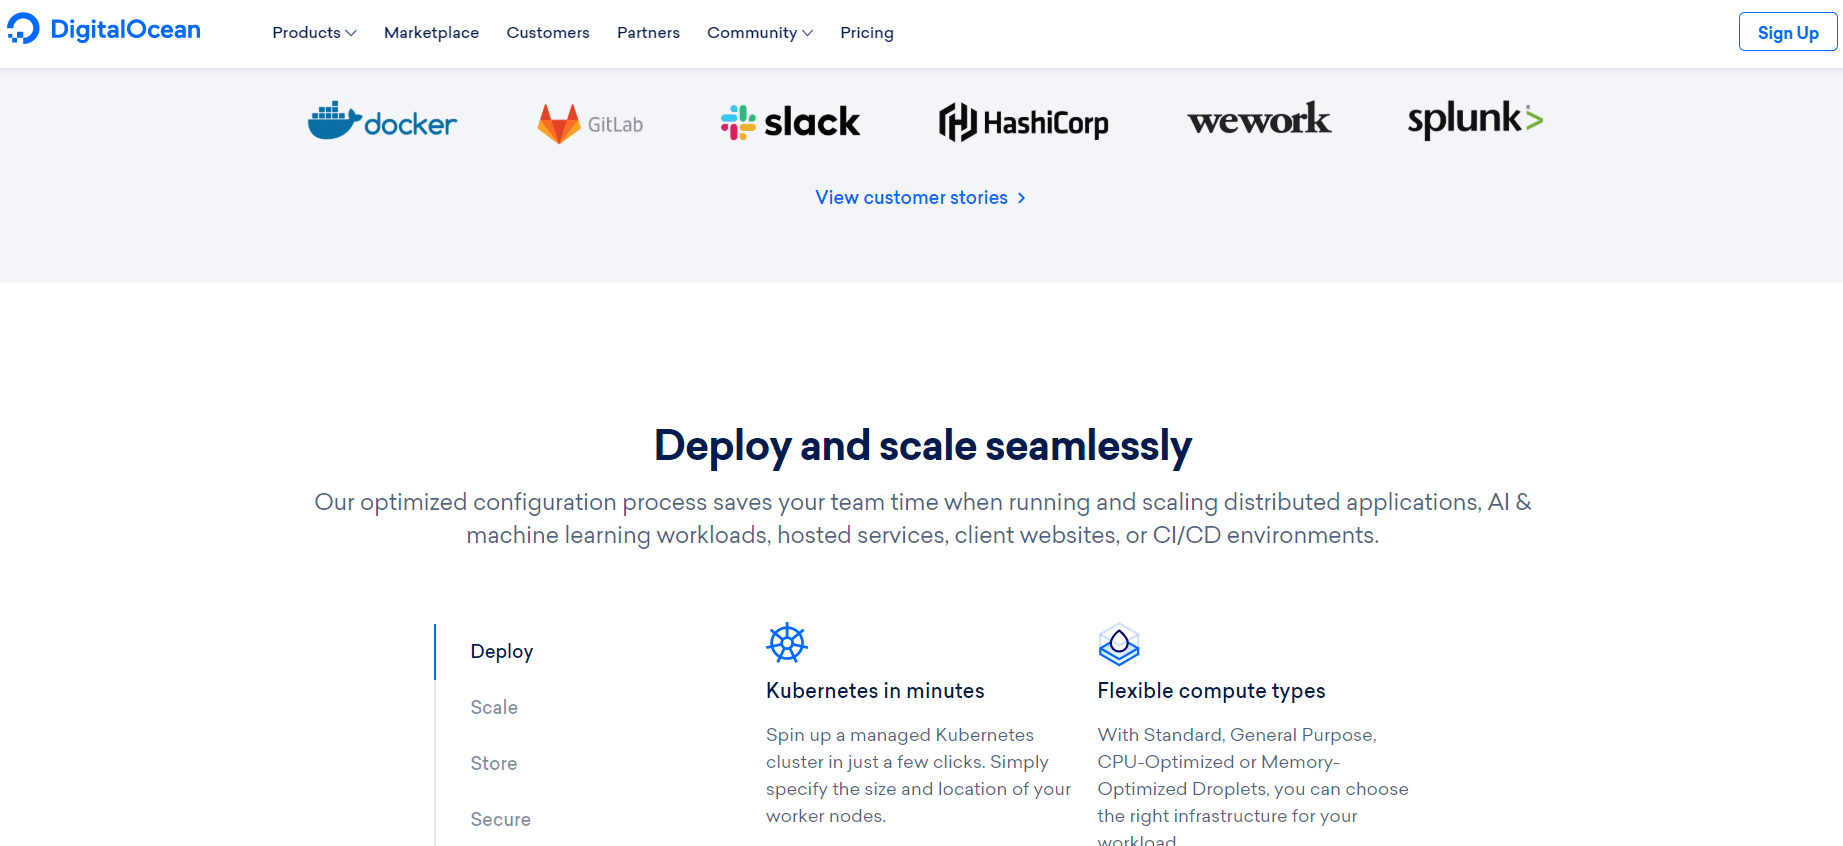Viewport: 1843px width, 846px height.
Task: Open the Products dropdown menu
Action: [x=314, y=33]
